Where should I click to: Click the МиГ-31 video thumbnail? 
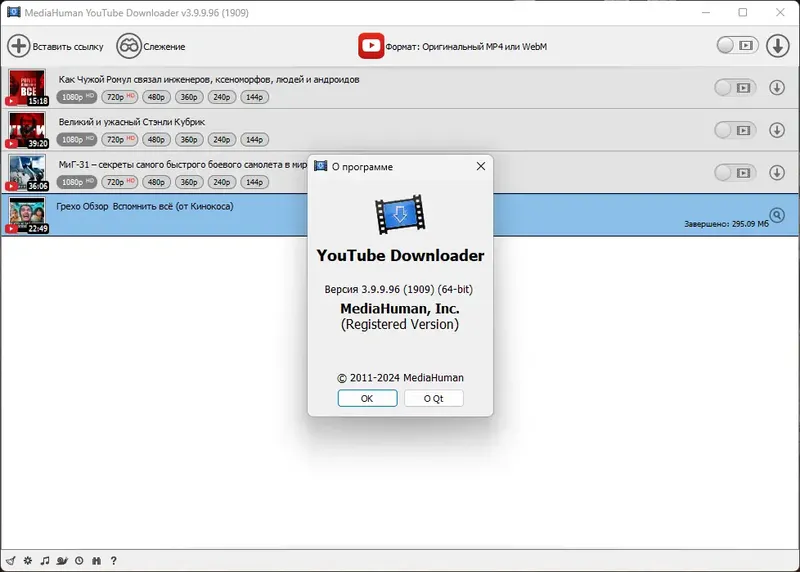[x=27, y=172]
